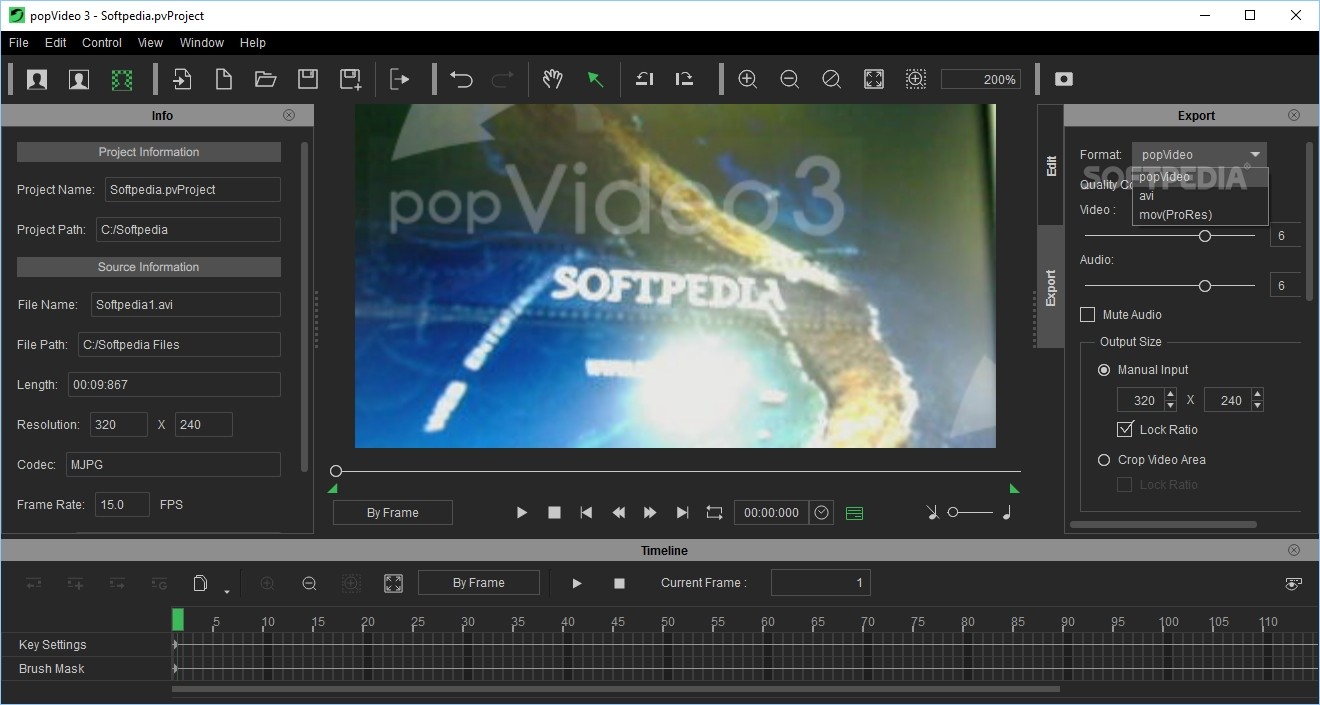Click the timeline copy pages icon
The height and width of the screenshot is (705, 1320).
coord(200,583)
